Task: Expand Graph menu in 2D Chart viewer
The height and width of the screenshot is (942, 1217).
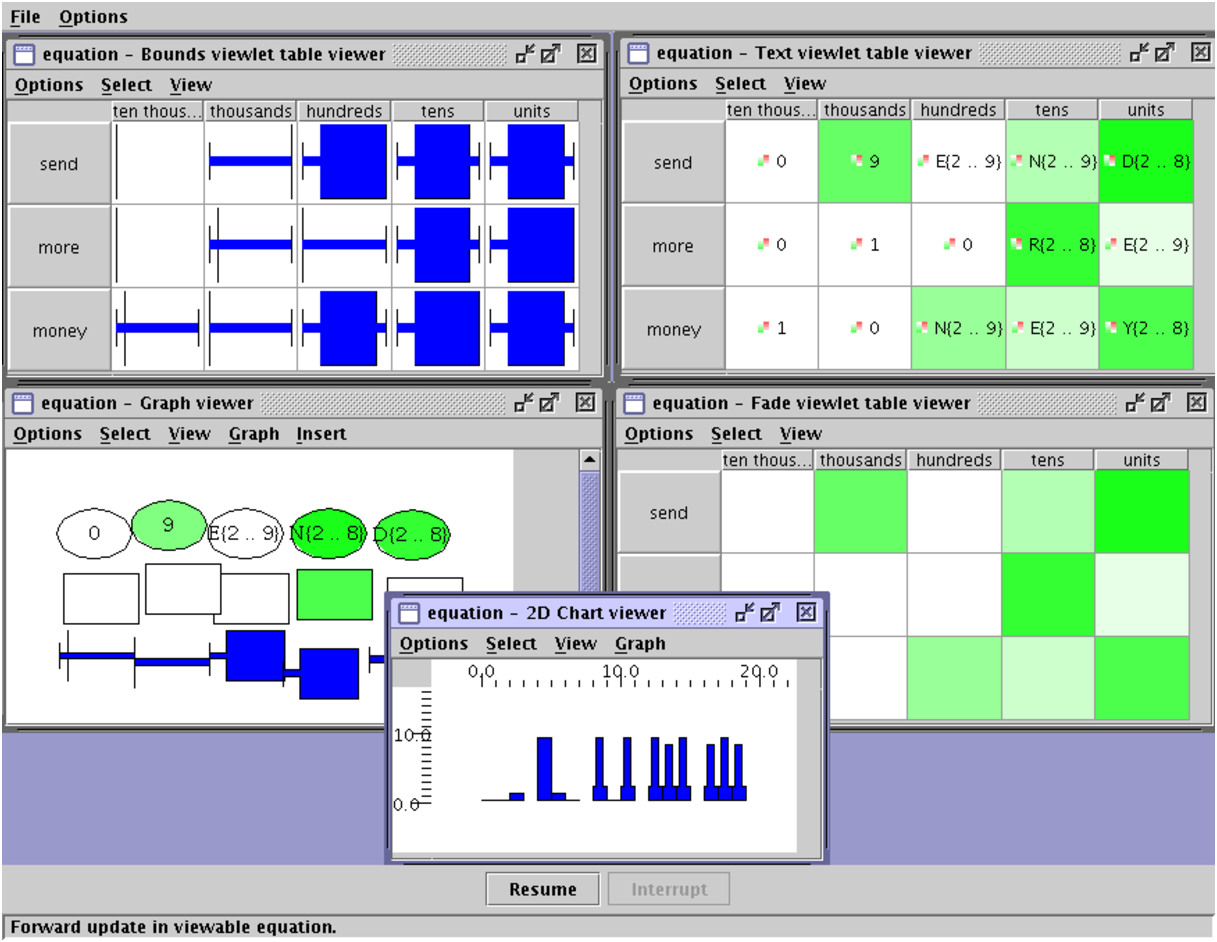Action: pos(640,644)
